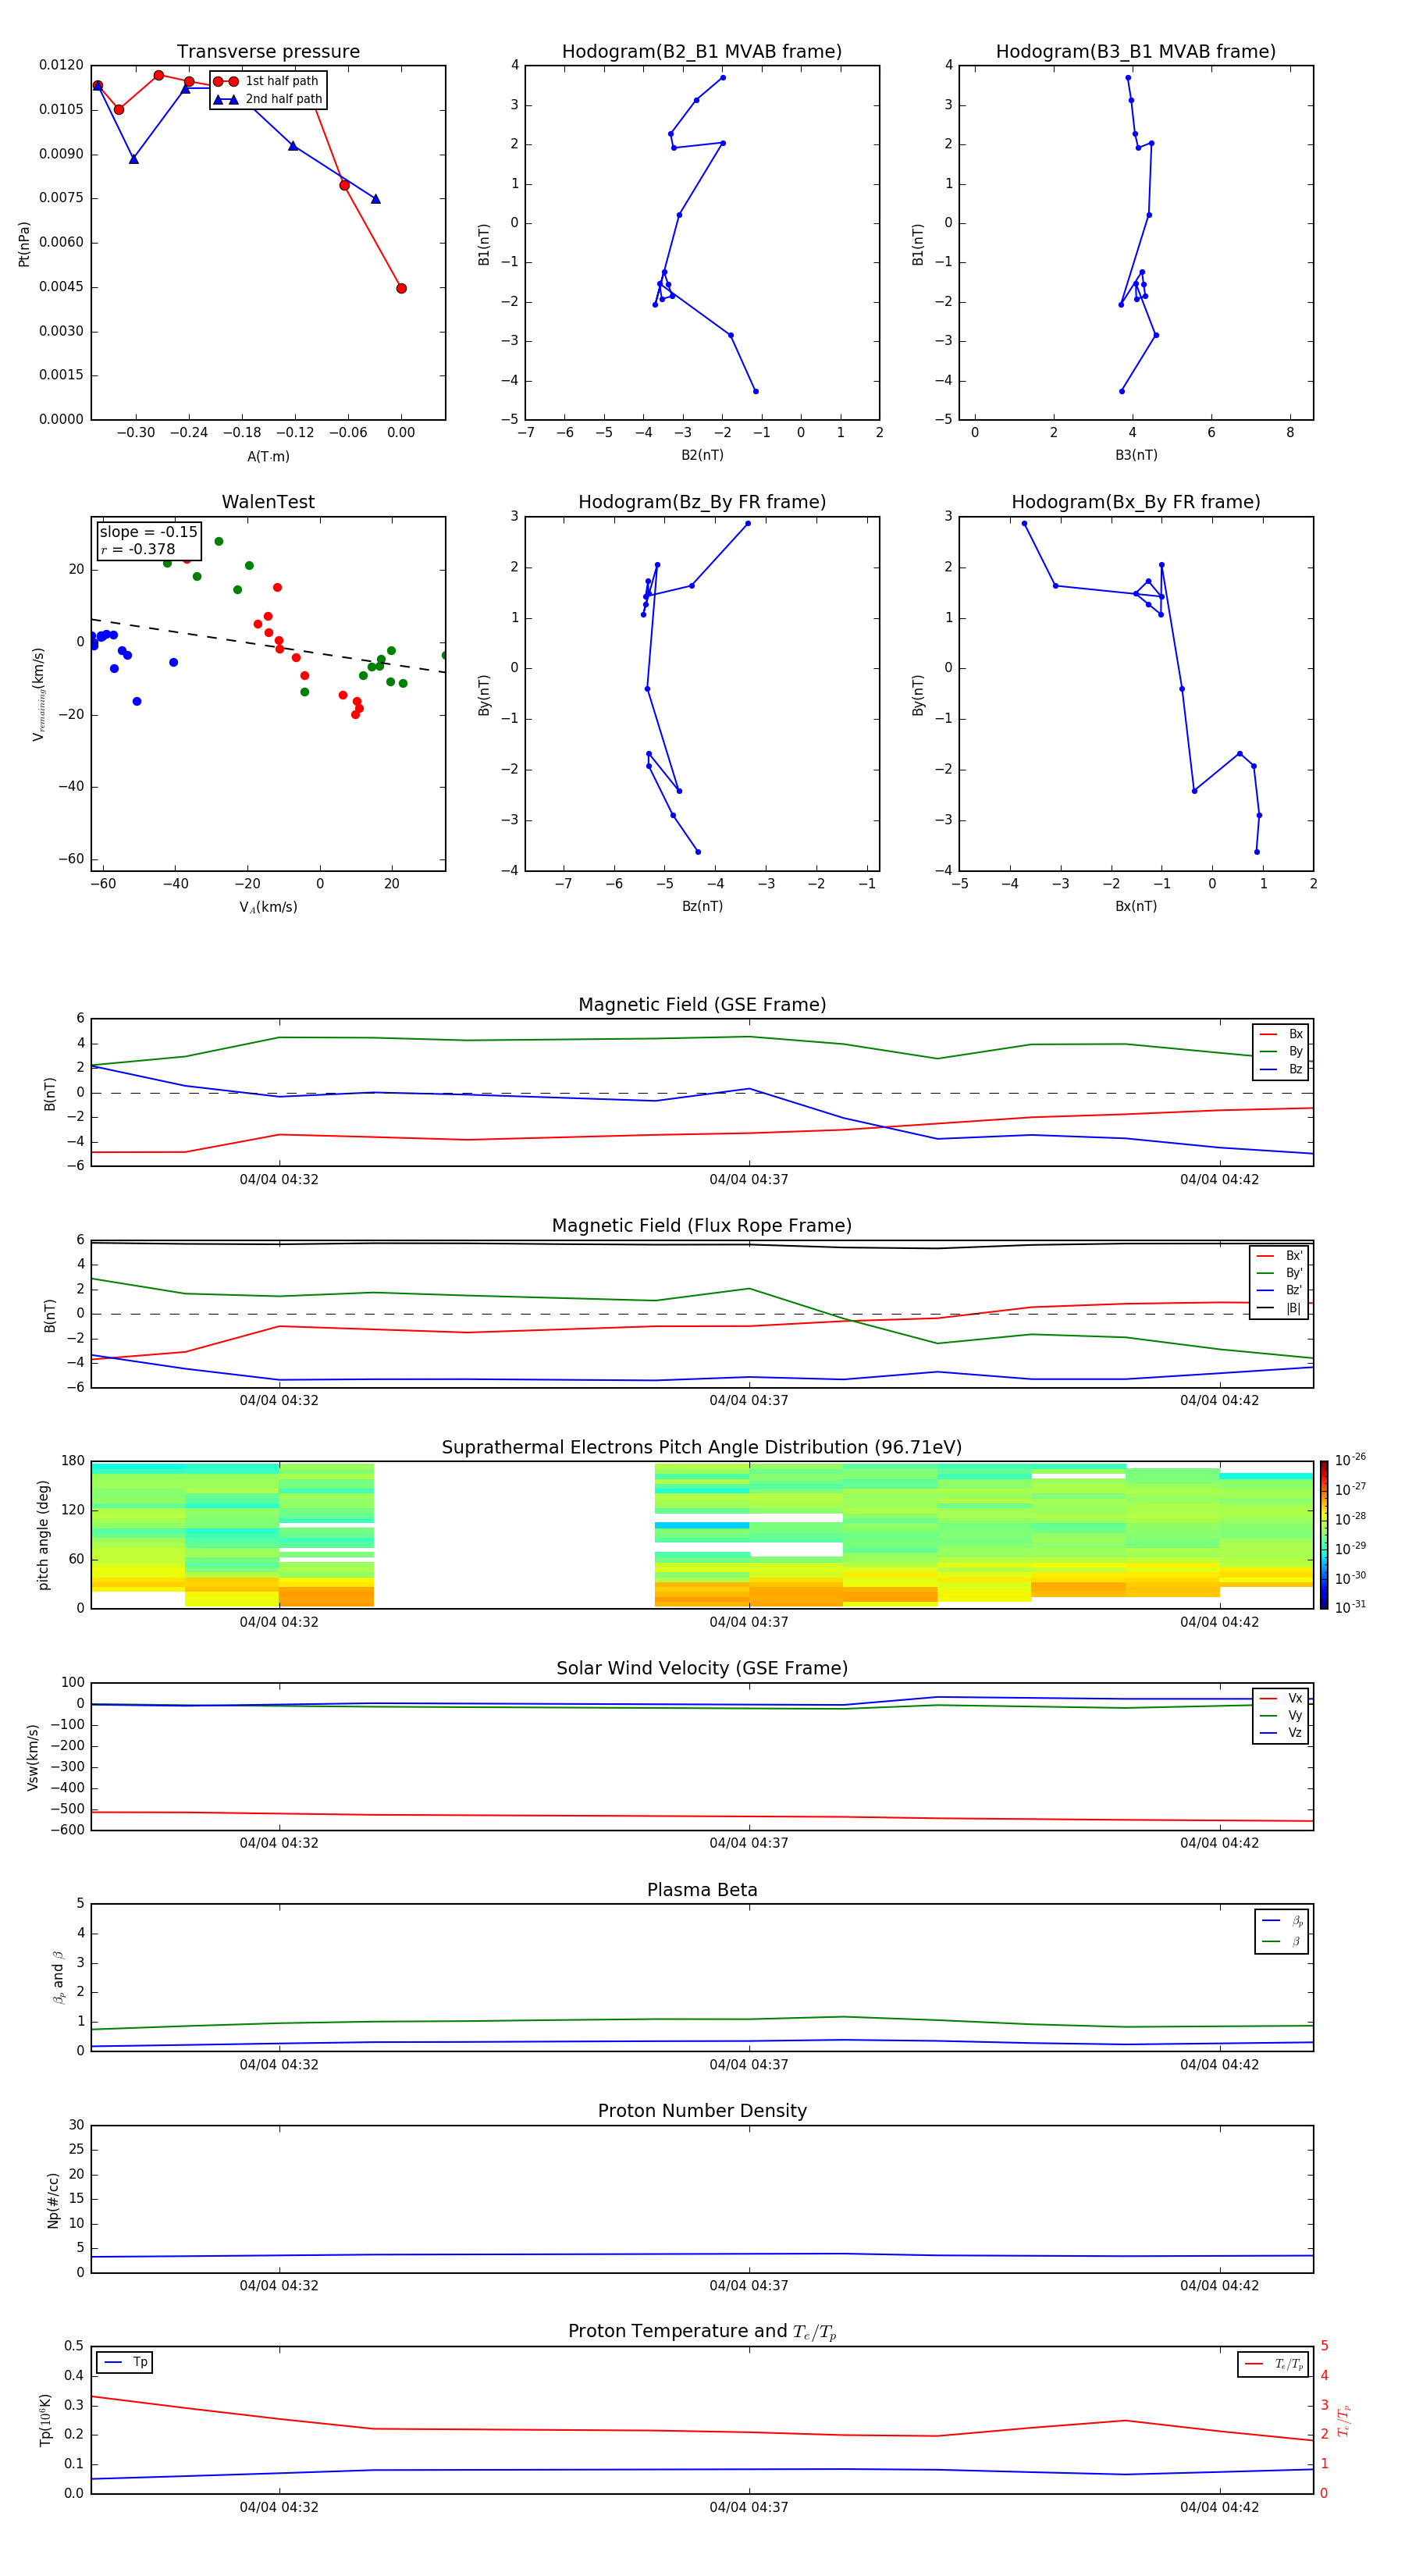Click the 'Hodogram(Bz_By FR frame)' title
This screenshot has width=1405, height=2576.
click(x=702, y=502)
